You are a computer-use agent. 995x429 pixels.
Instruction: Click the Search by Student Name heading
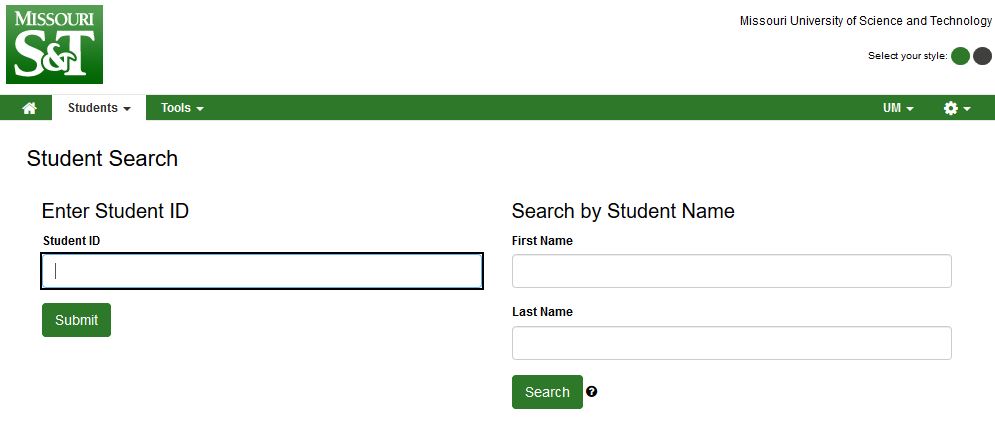tap(623, 211)
